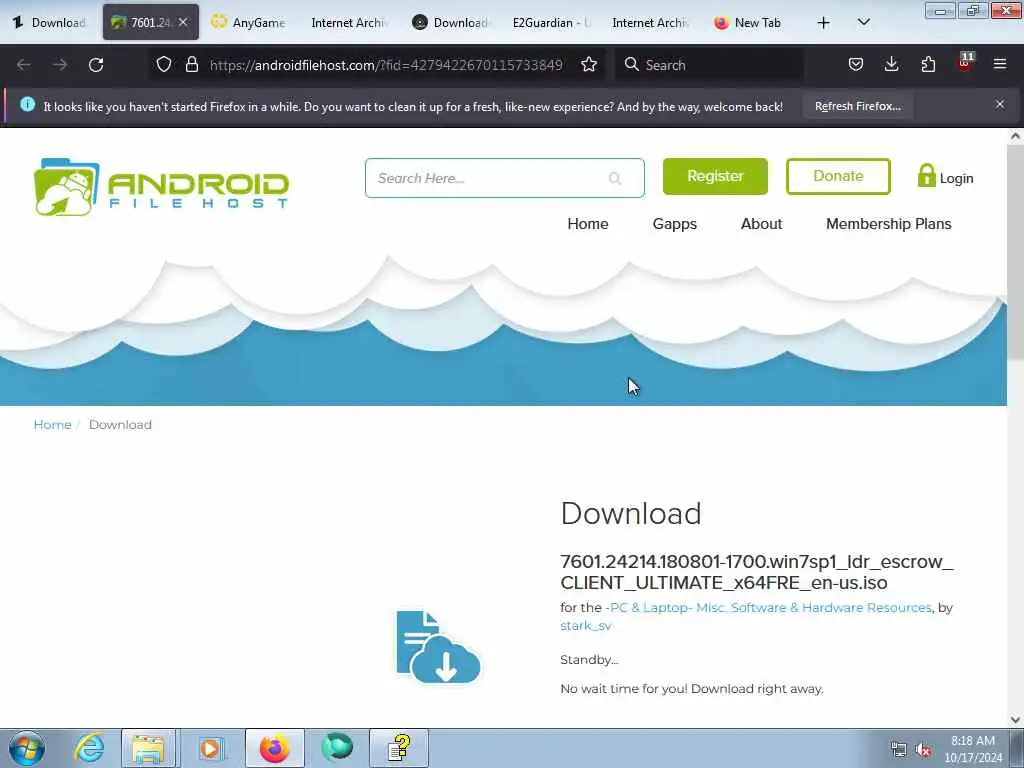1024x768 pixels.
Task: Click the Firefox taskbar icon
Action: pos(274,748)
